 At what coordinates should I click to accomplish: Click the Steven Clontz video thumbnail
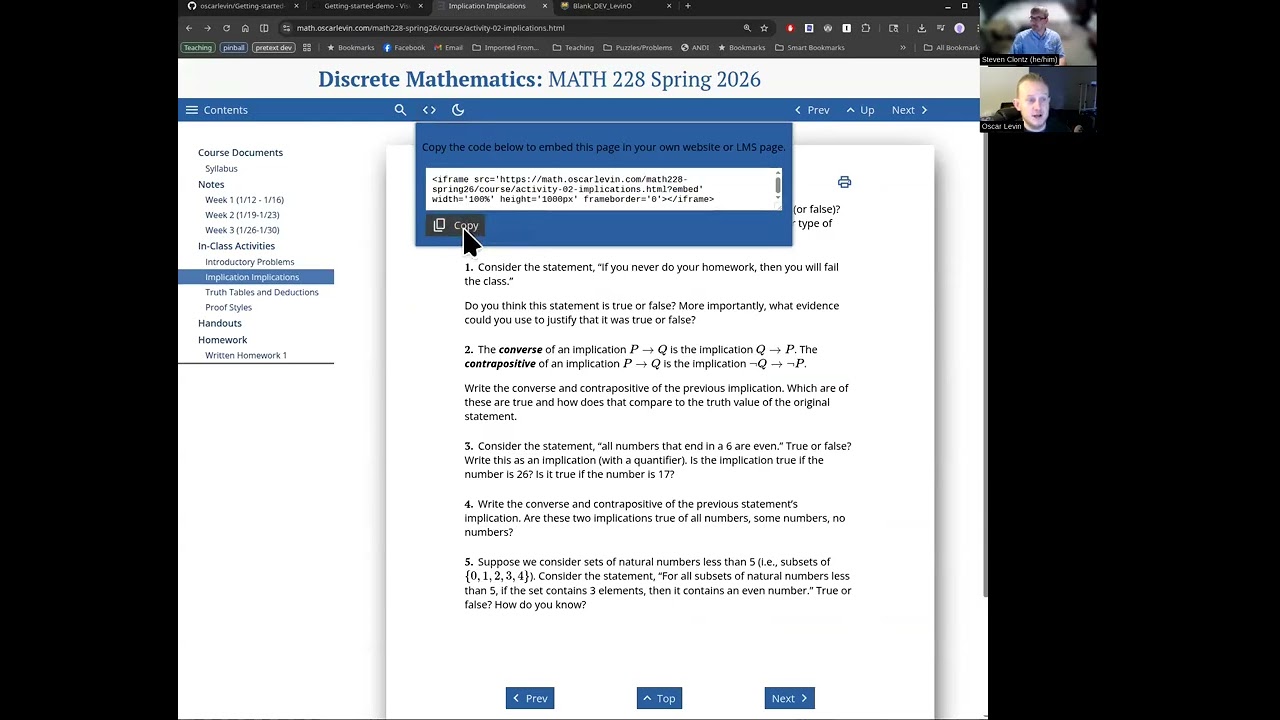click(x=1038, y=33)
